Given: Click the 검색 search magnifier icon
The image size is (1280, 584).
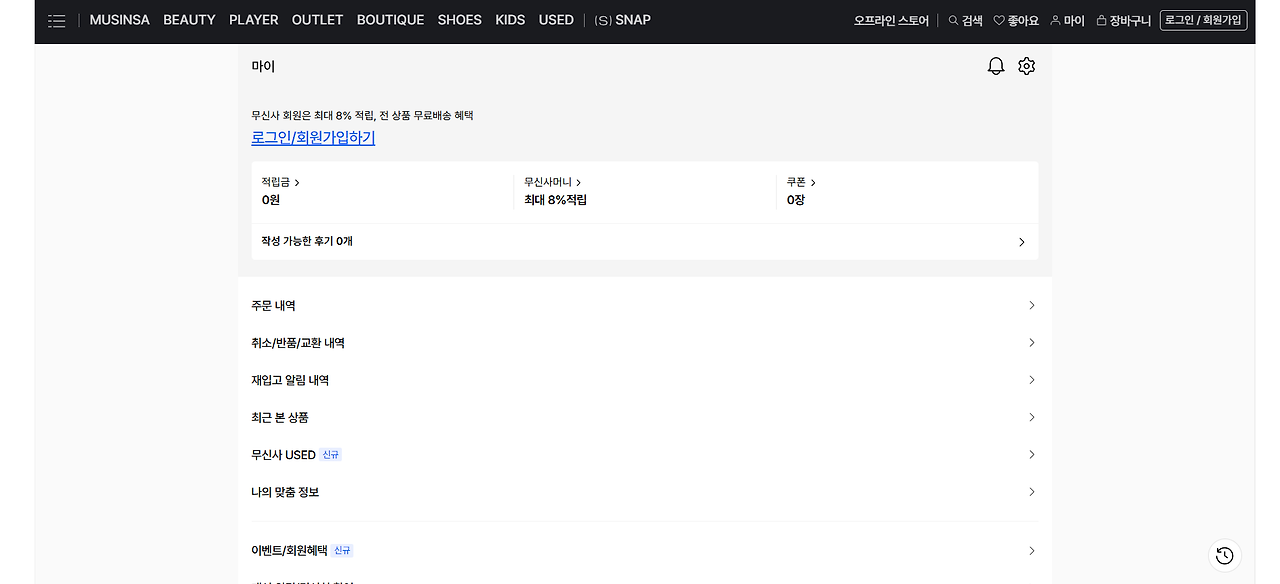Looking at the screenshot, I should tap(954, 21).
